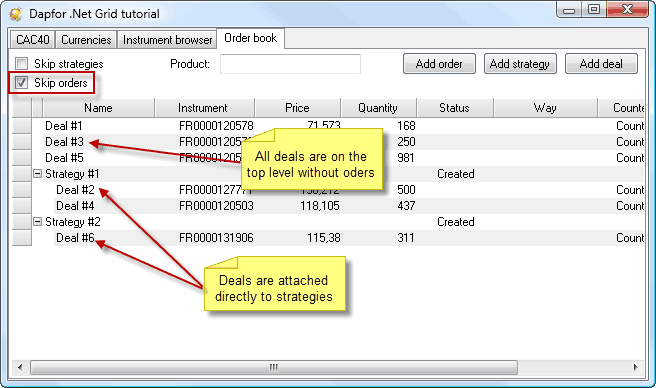Collapse the Strategy #1 node
656x388 pixels.
(x=38, y=174)
